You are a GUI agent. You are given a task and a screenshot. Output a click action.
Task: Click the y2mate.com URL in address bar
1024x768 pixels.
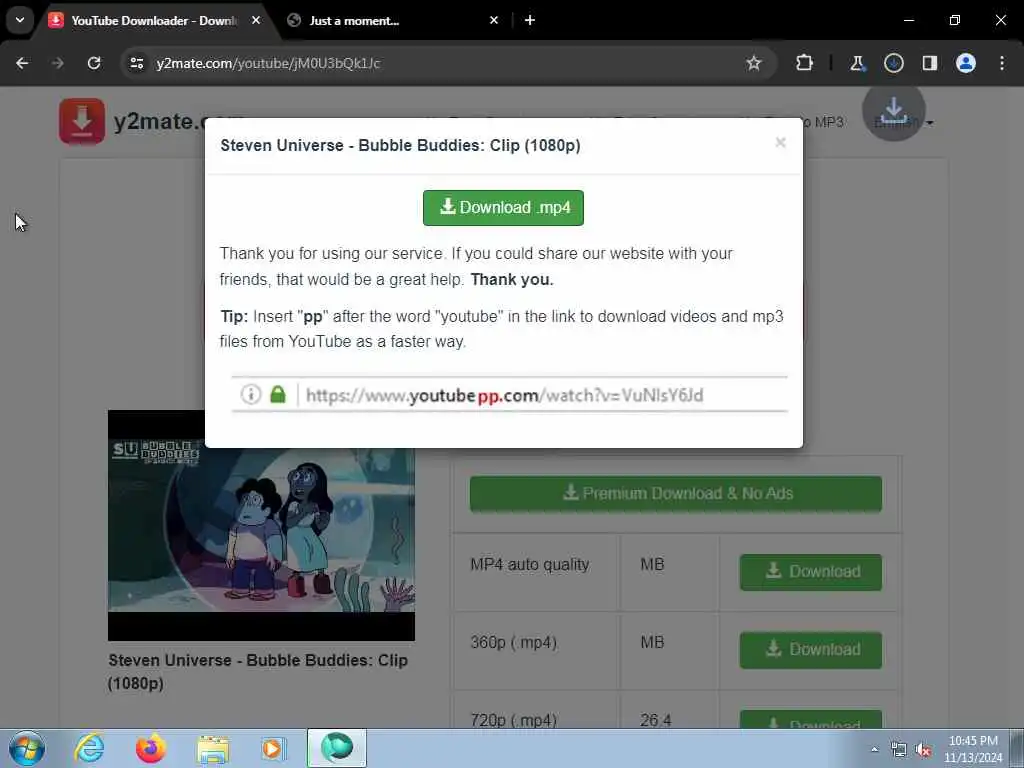point(268,63)
